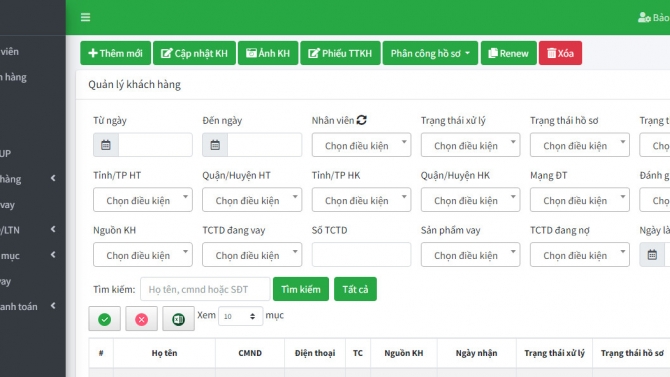Open Mạng ĐT dropdown
The image size is (670, 377).
[x=580, y=200]
